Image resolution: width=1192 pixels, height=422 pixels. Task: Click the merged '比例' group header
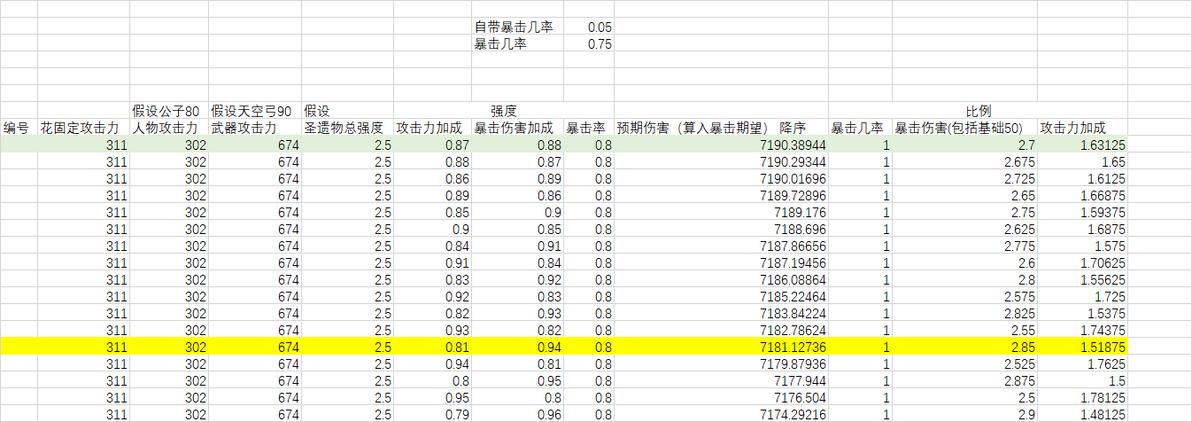[x=978, y=110]
